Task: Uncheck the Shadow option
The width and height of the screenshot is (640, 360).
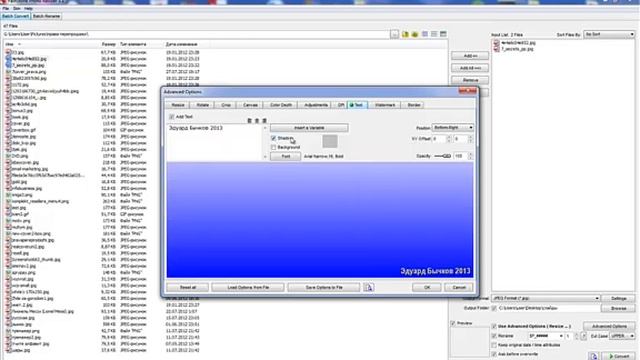Action: click(x=273, y=138)
